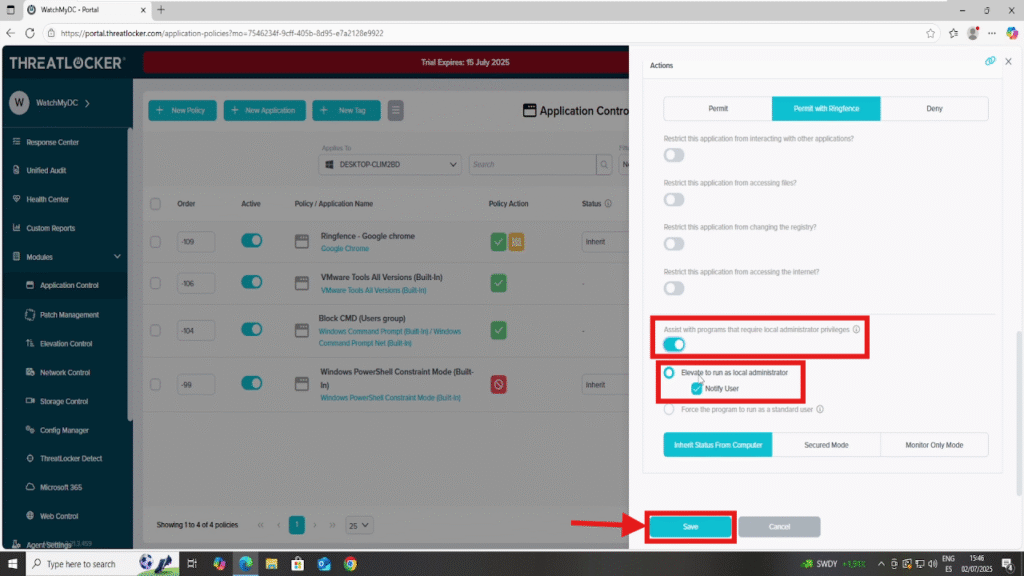This screenshot has height=576, width=1024.
Task: Open the 25 per page dropdown
Action: 359,525
